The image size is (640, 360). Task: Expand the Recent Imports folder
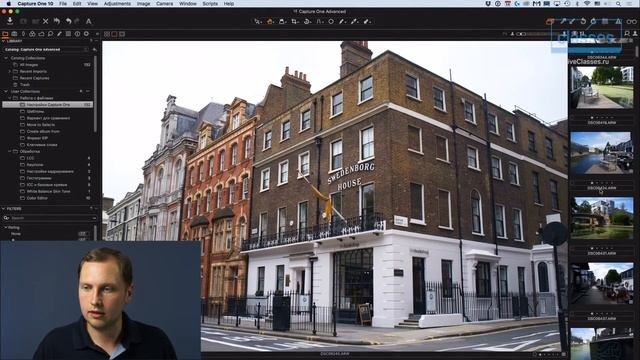point(10,71)
